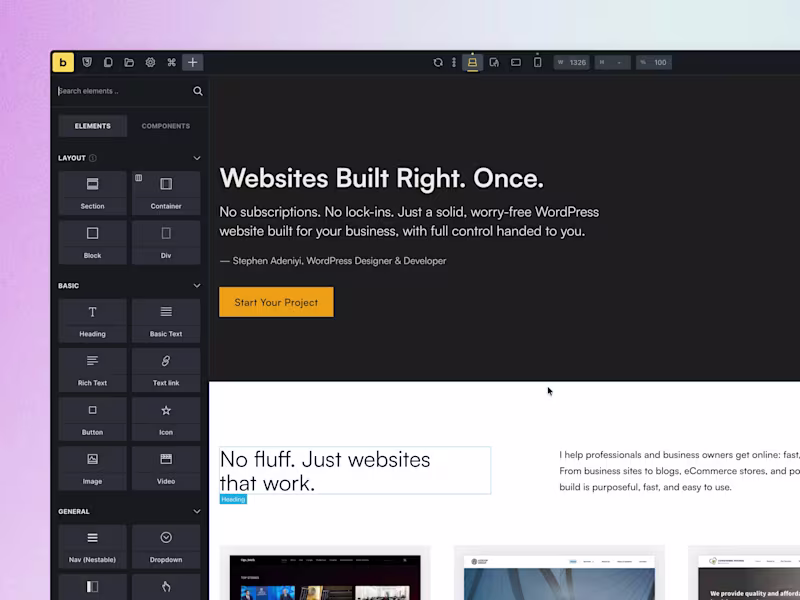Collapse the General group chevron
Image resolution: width=800 pixels, height=600 pixels.
click(196, 511)
